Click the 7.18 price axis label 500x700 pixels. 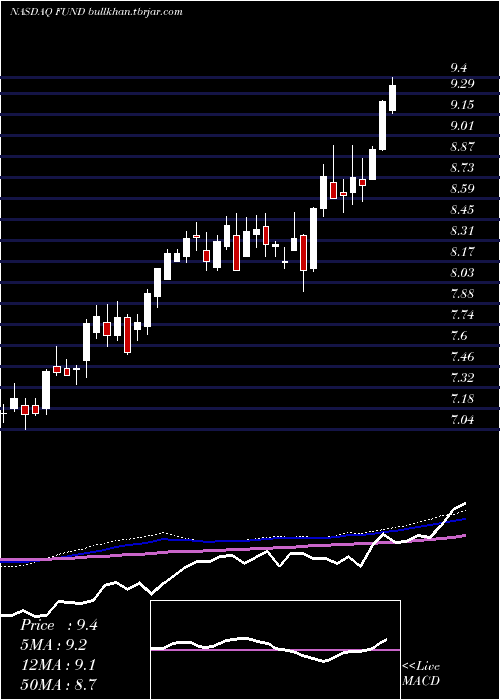(x=462, y=399)
